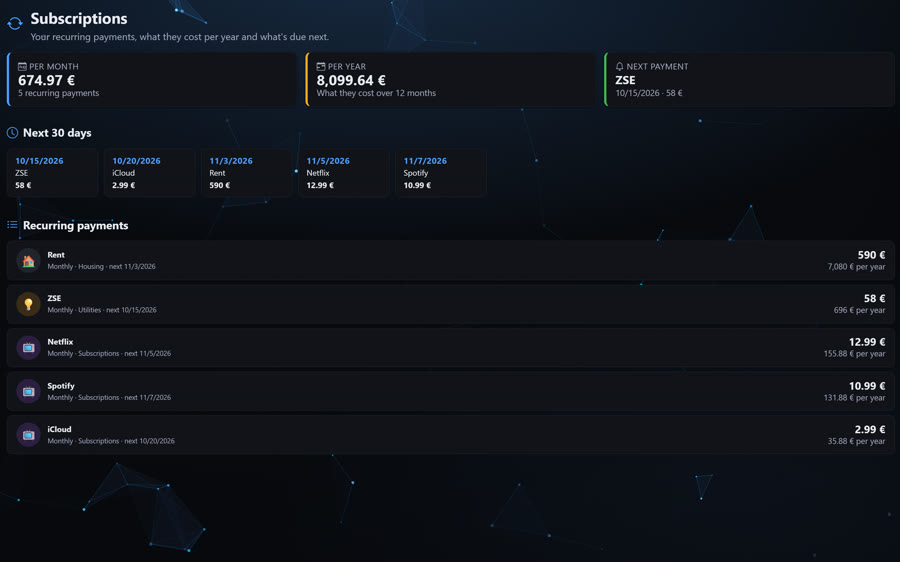900x562 pixels.
Task: Click '7,080 € per year' in Rent row
Action: point(856,267)
